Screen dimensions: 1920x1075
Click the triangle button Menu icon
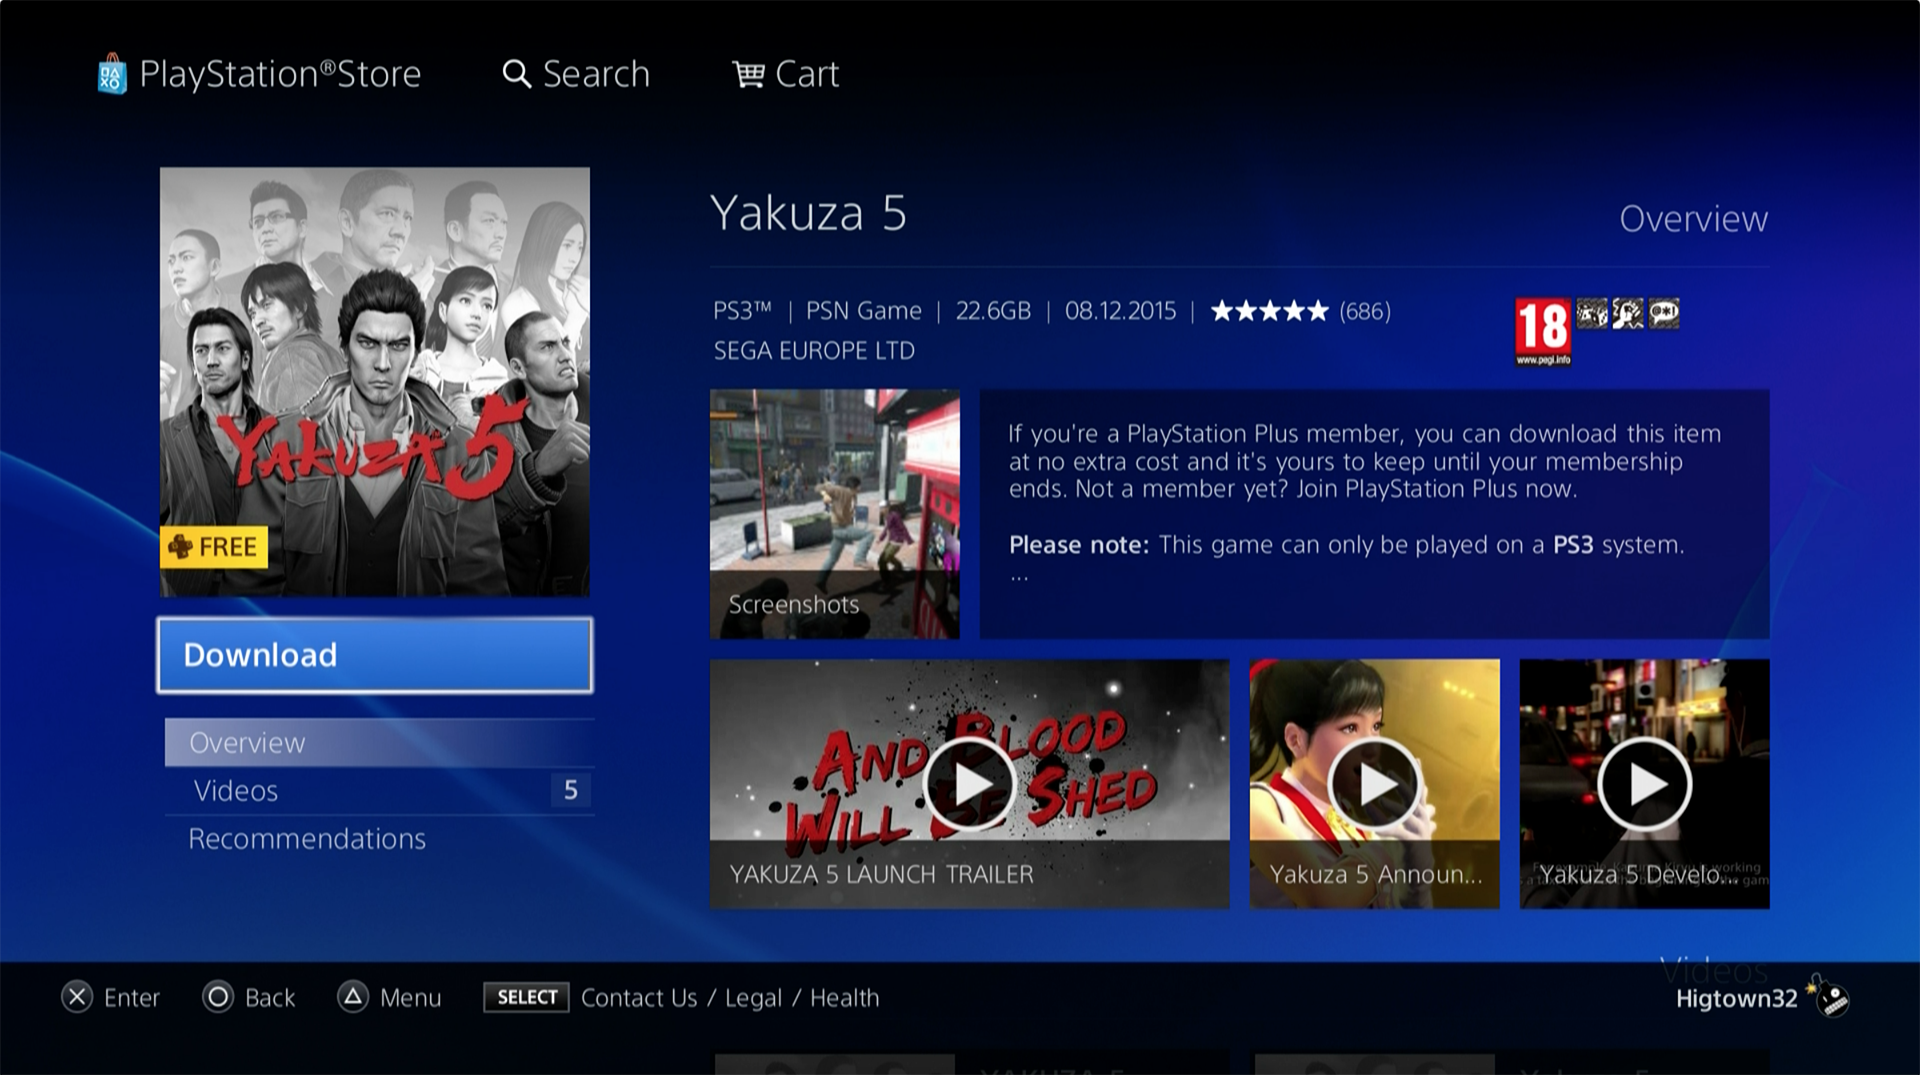353,997
